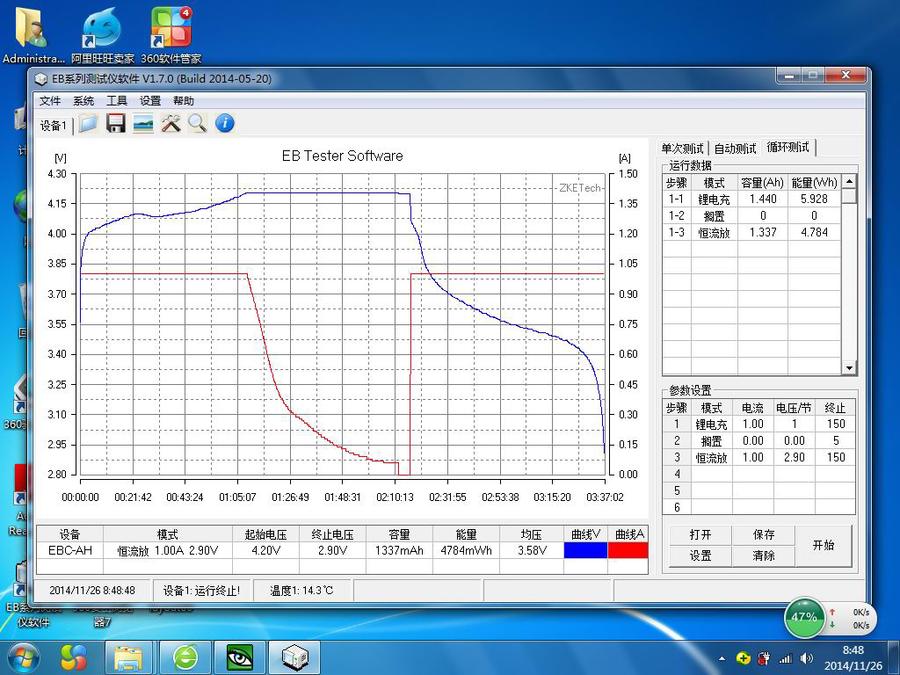
Task: Click step 3 voltage cell 2.90
Action: coord(794,457)
